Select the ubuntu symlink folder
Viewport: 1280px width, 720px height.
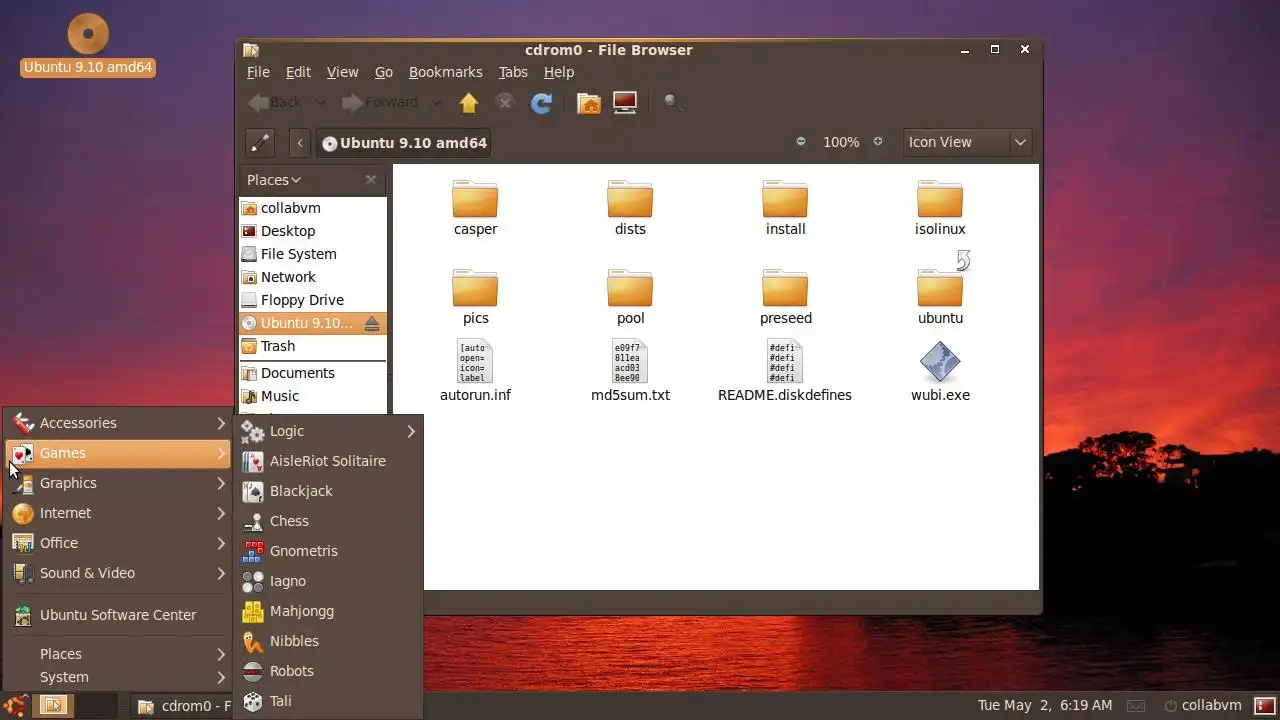tap(940, 290)
